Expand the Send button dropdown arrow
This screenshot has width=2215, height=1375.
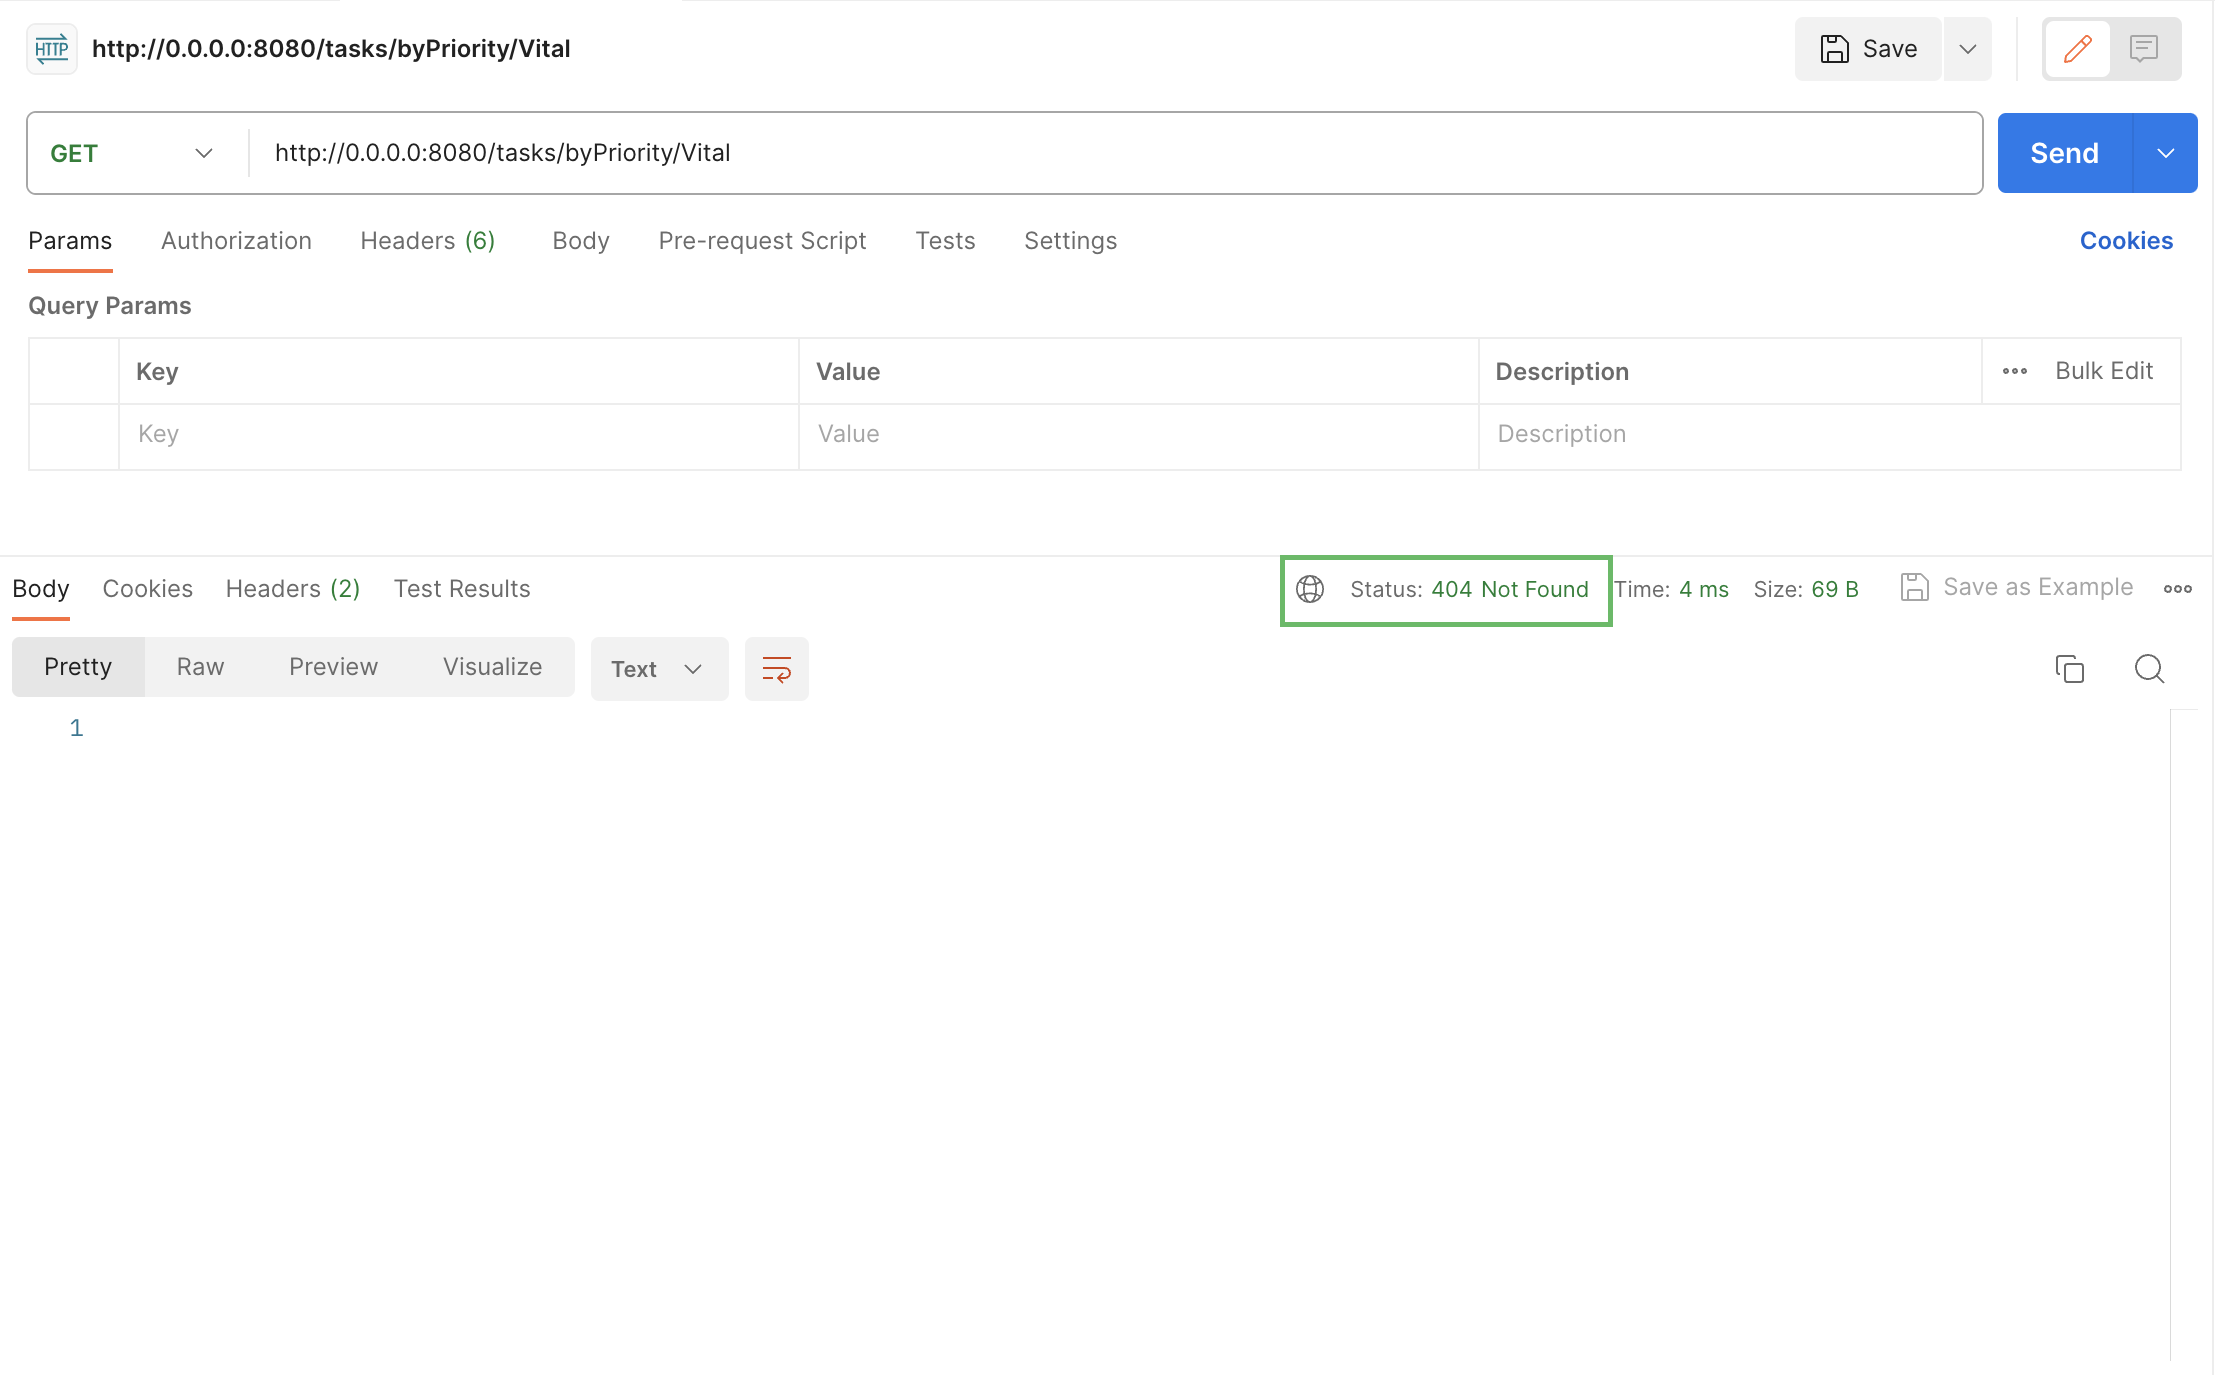click(x=2166, y=152)
